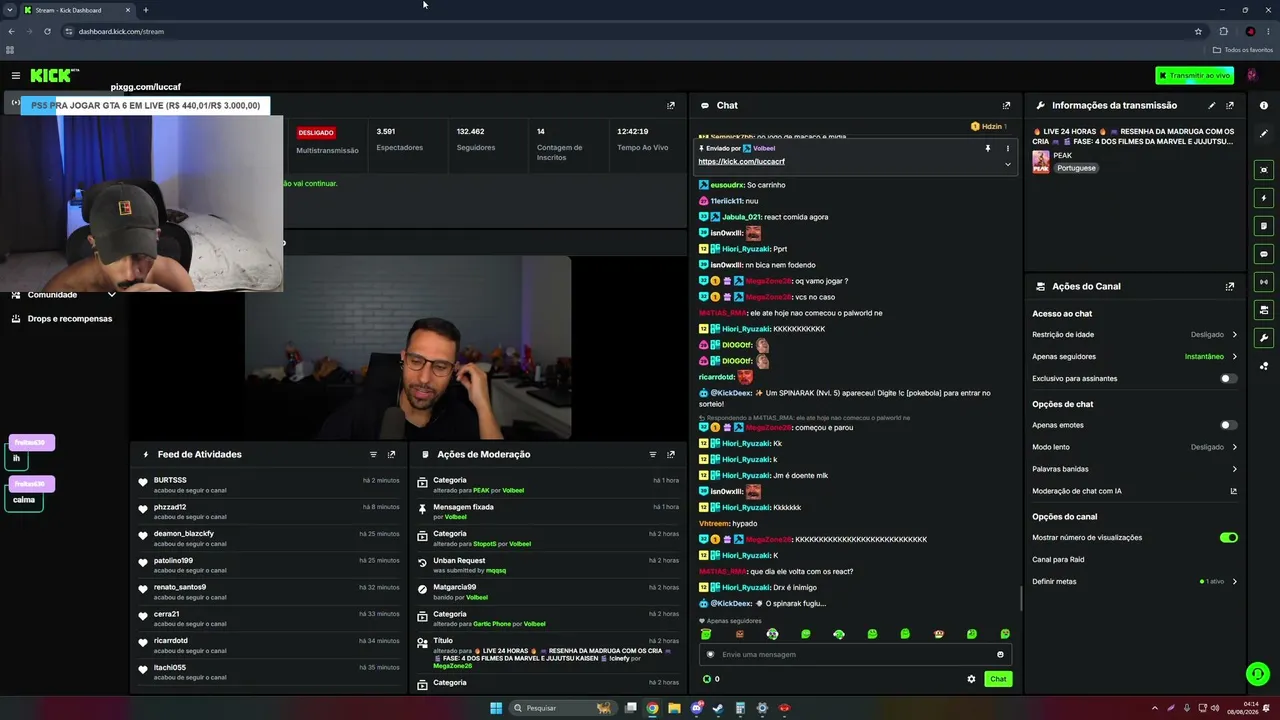The height and width of the screenshot is (720, 1280).
Task: Open Modo lento options
Action: [1135, 447]
